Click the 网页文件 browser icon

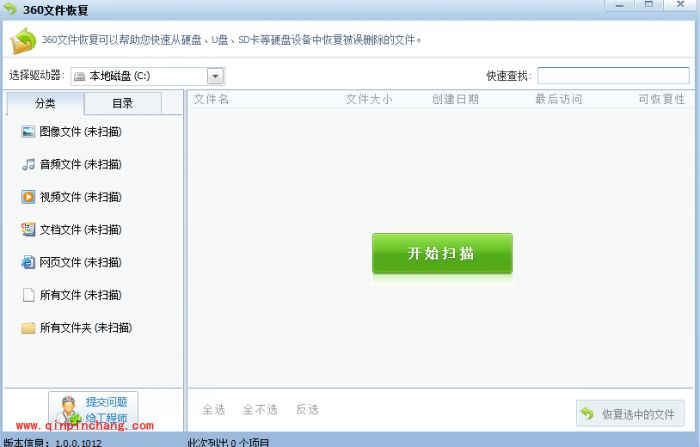point(28,262)
